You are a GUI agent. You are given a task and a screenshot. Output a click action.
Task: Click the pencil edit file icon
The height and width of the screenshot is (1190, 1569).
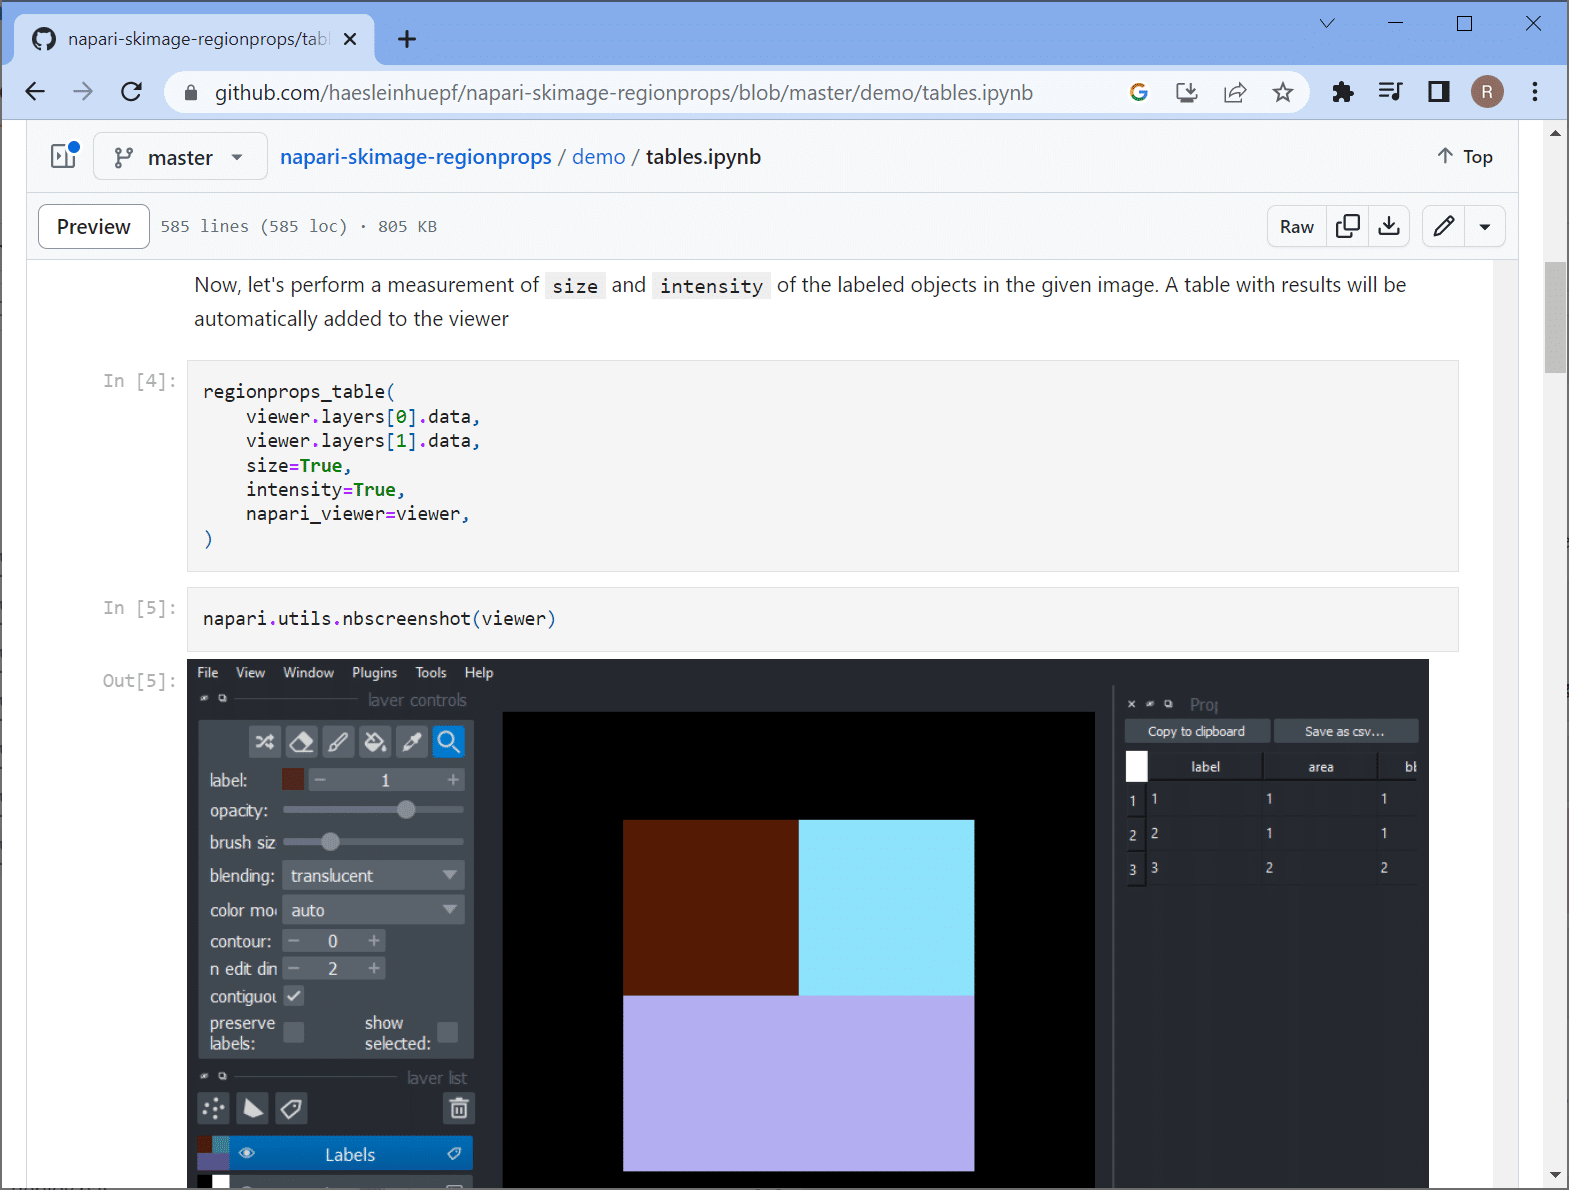pyautogui.click(x=1443, y=226)
